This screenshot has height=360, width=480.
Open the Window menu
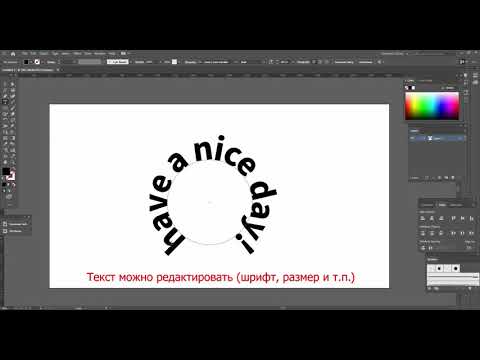tap(99, 54)
